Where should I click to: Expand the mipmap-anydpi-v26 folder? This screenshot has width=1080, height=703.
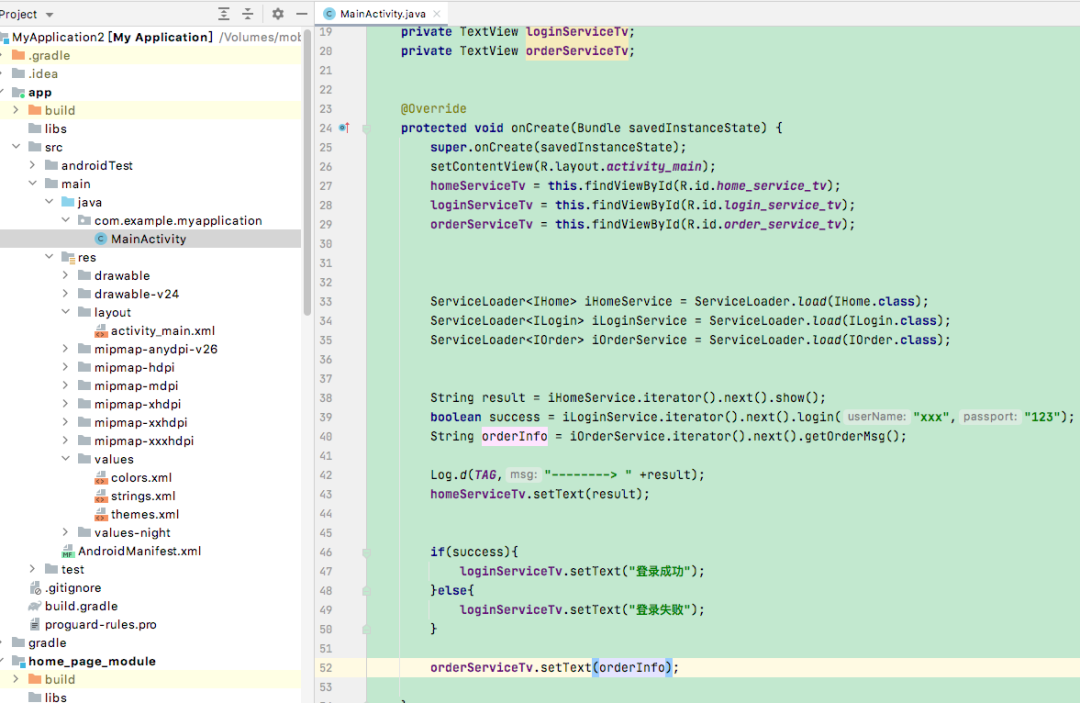tap(65, 349)
